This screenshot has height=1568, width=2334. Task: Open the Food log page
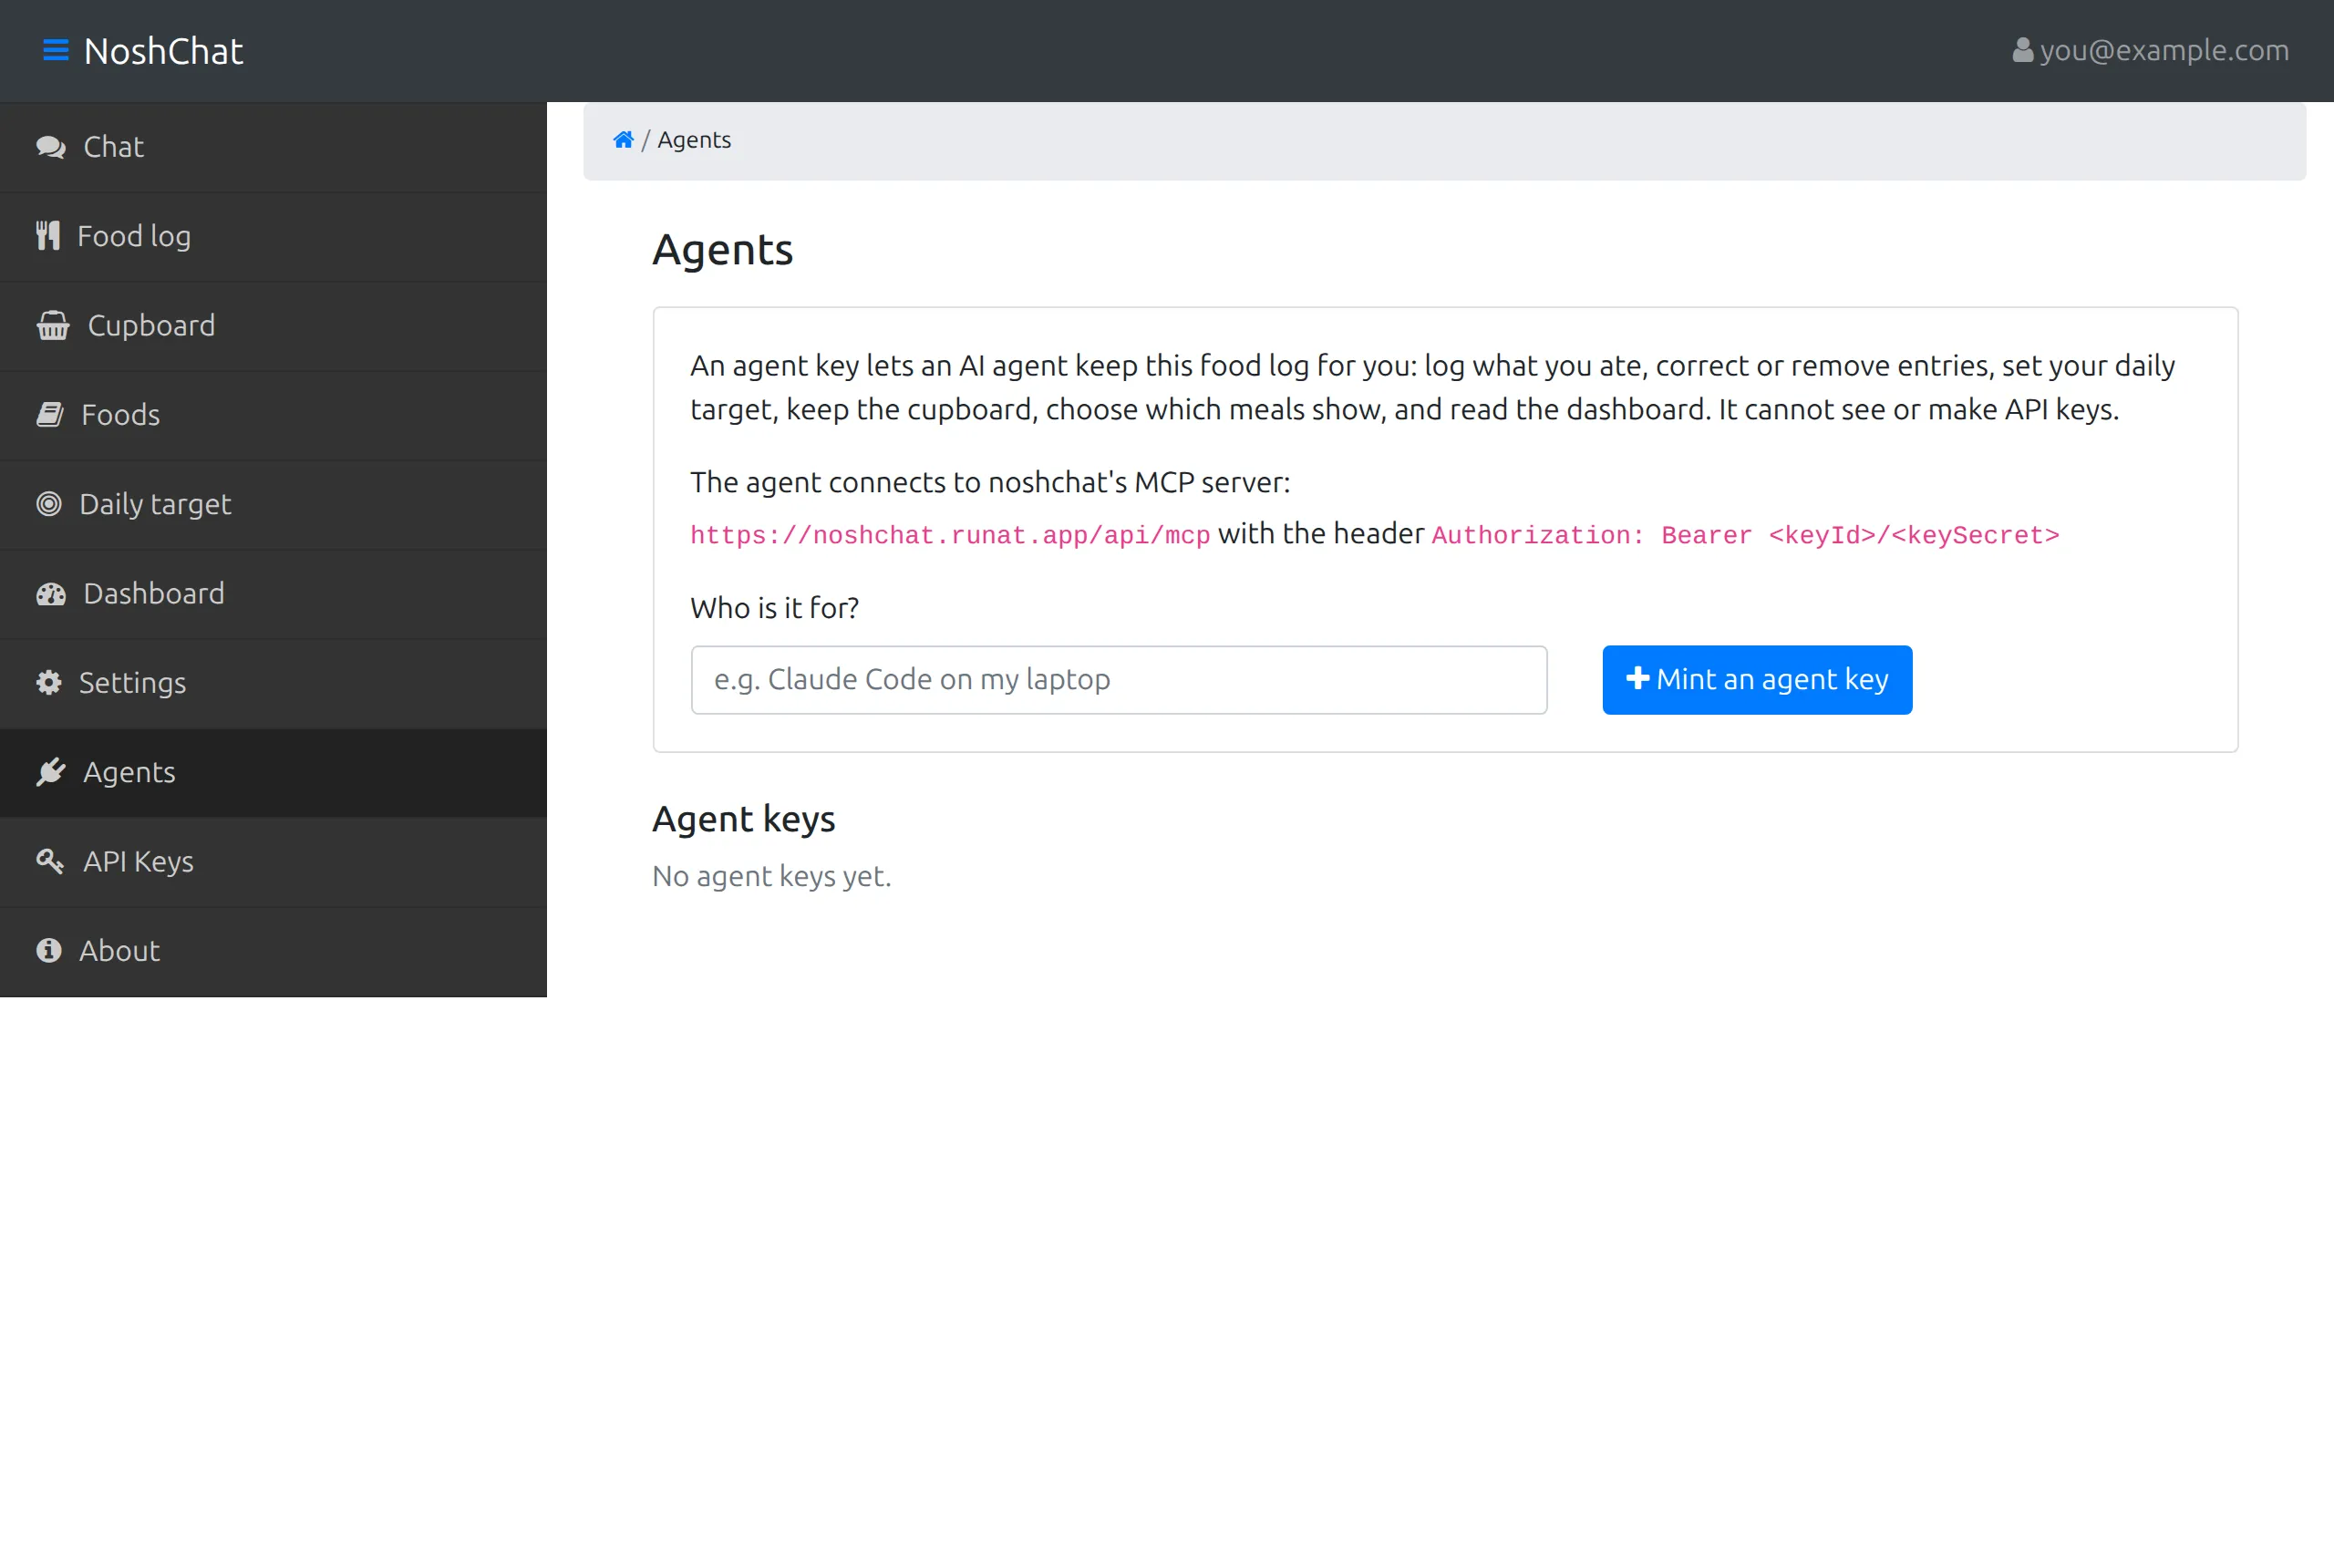coord(273,237)
